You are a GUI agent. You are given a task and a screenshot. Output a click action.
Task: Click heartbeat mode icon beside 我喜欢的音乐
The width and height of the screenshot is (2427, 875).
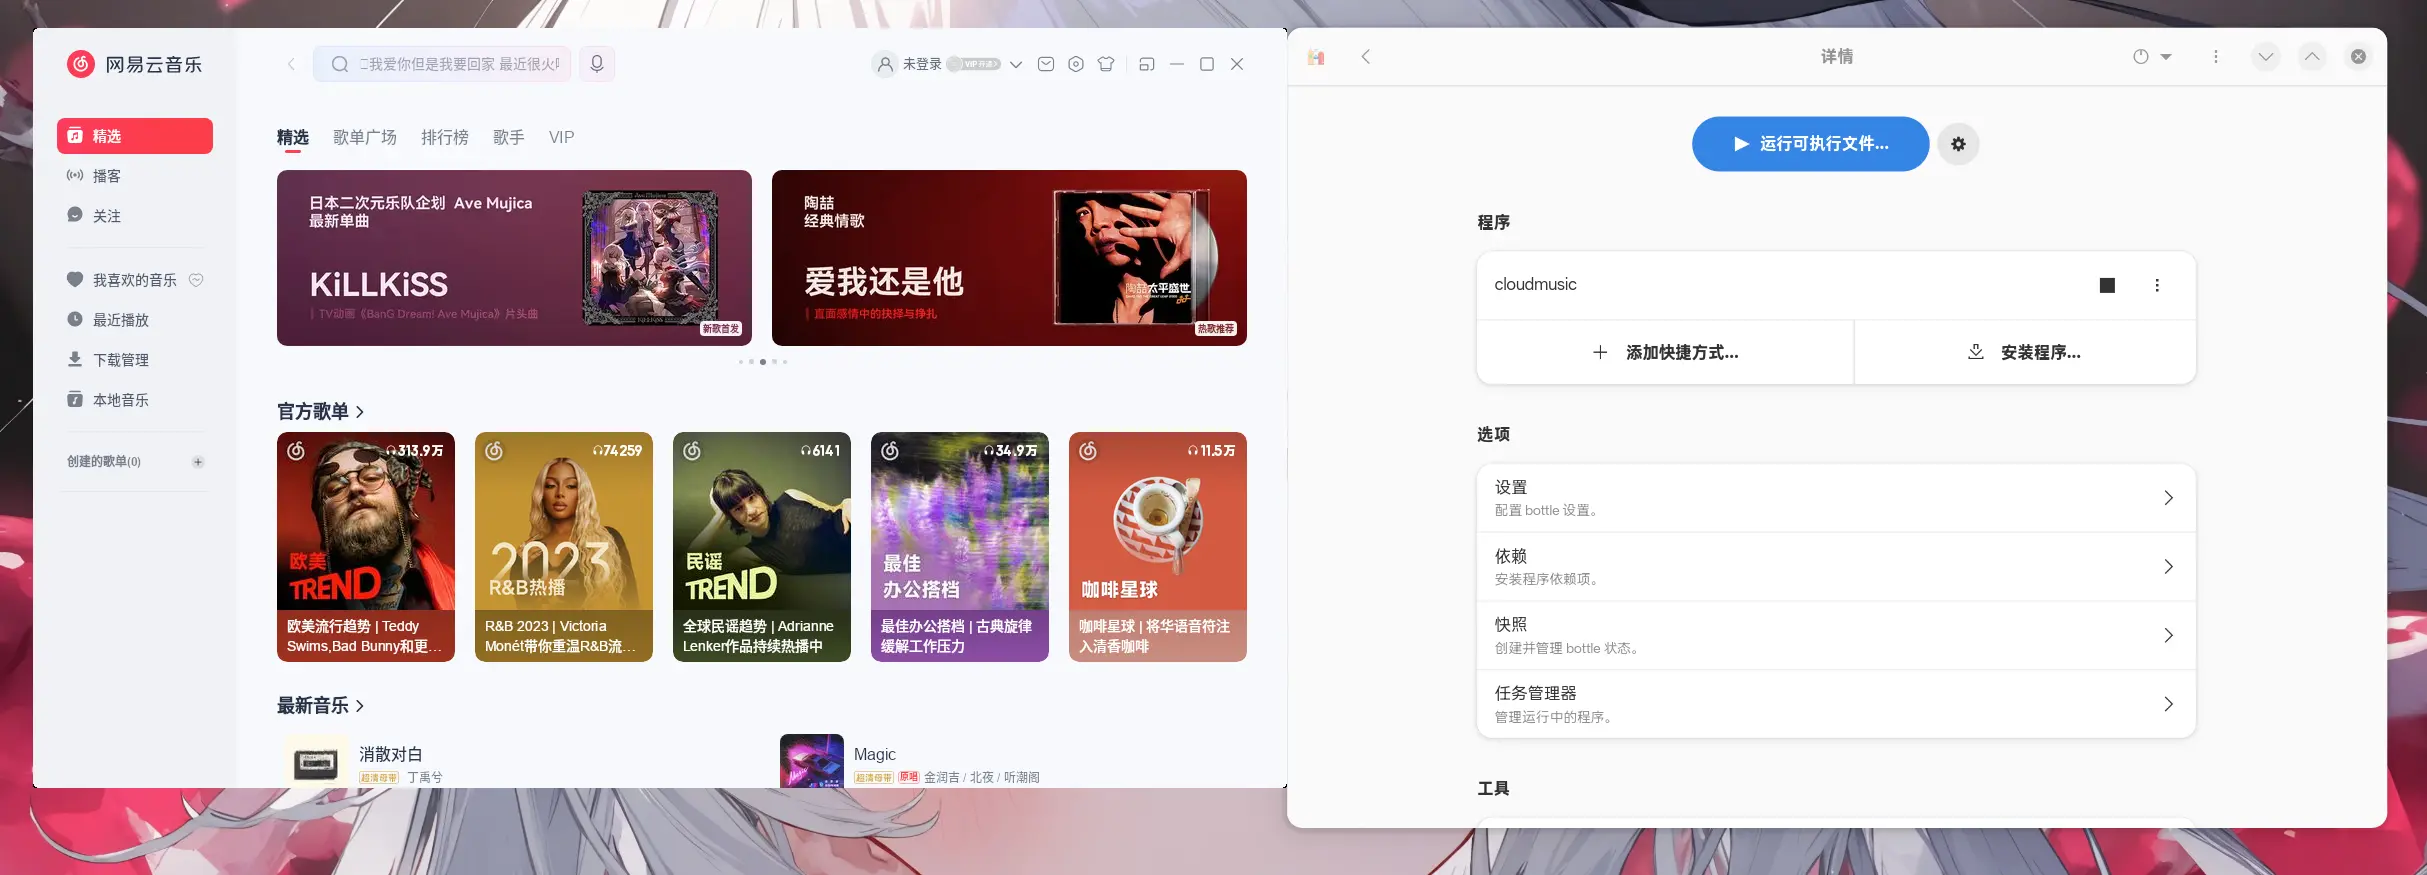coord(196,280)
